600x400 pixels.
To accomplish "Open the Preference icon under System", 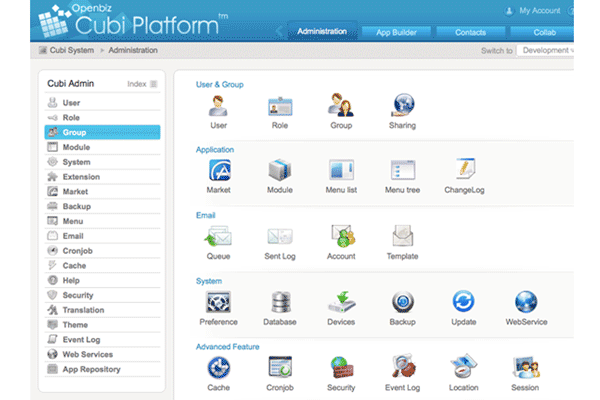I will [218, 302].
